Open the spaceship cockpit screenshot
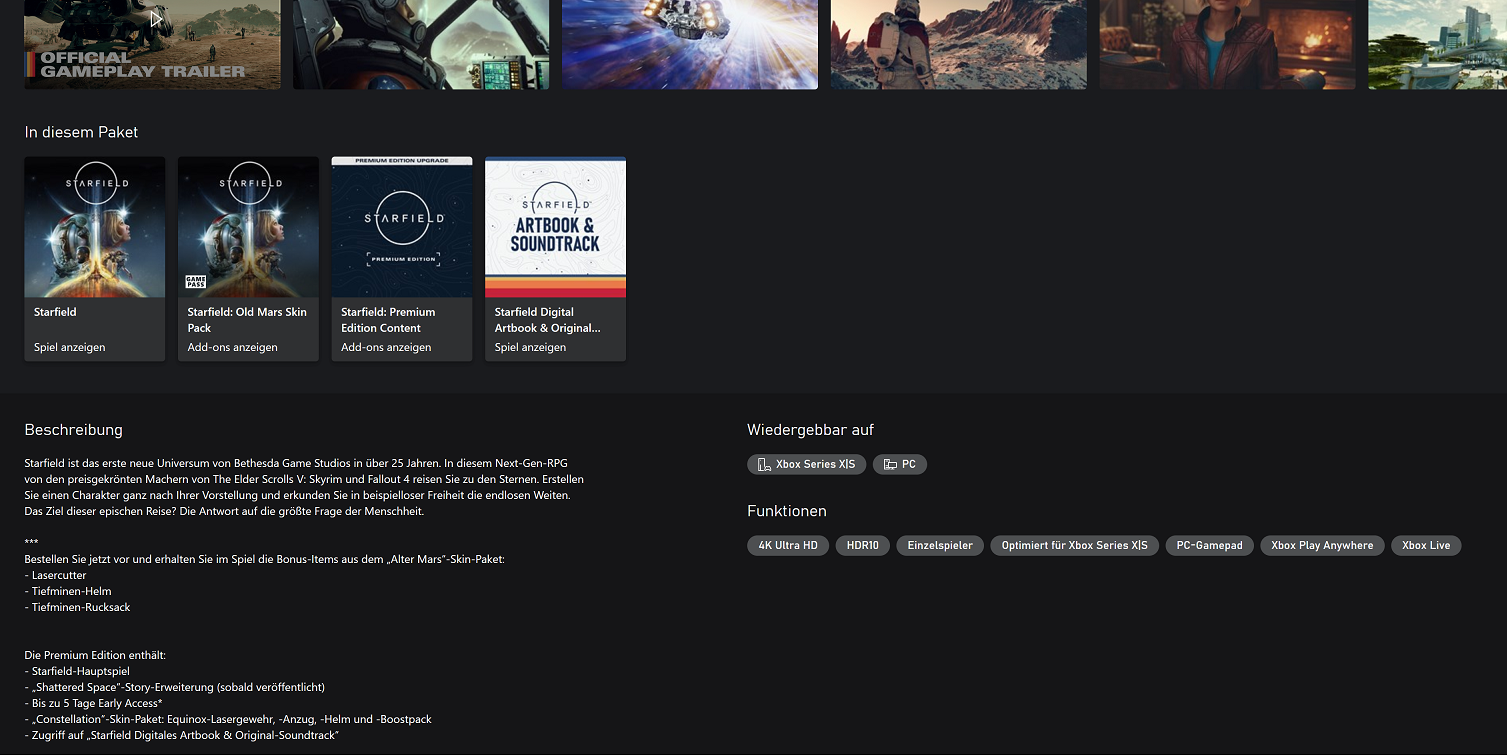This screenshot has width=1507, height=755. 421,44
